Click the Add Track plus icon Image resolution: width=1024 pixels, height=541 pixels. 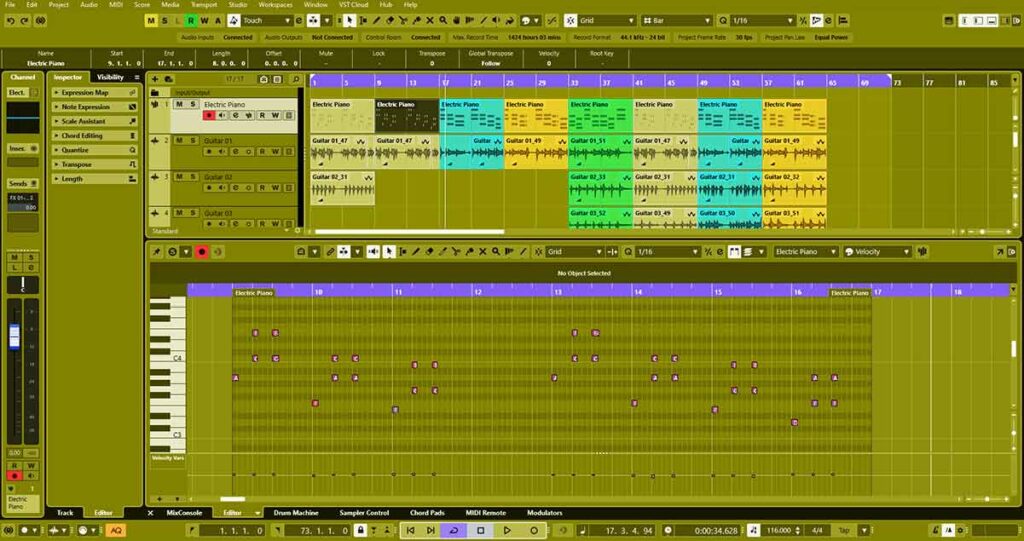155,78
